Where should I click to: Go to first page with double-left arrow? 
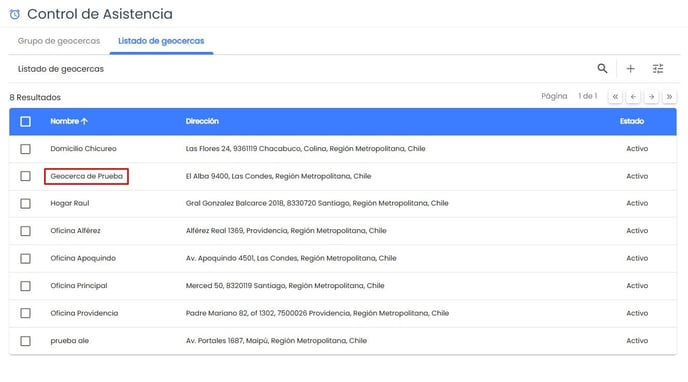[615, 96]
